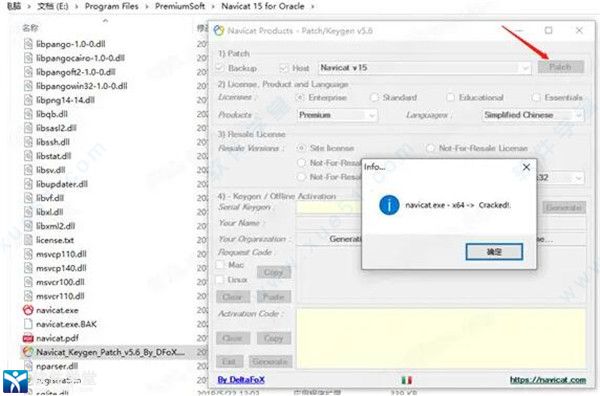Image resolution: width=600 pixels, height=396 pixels.
Task: Click the blue info icon in dialog
Action: [389, 205]
